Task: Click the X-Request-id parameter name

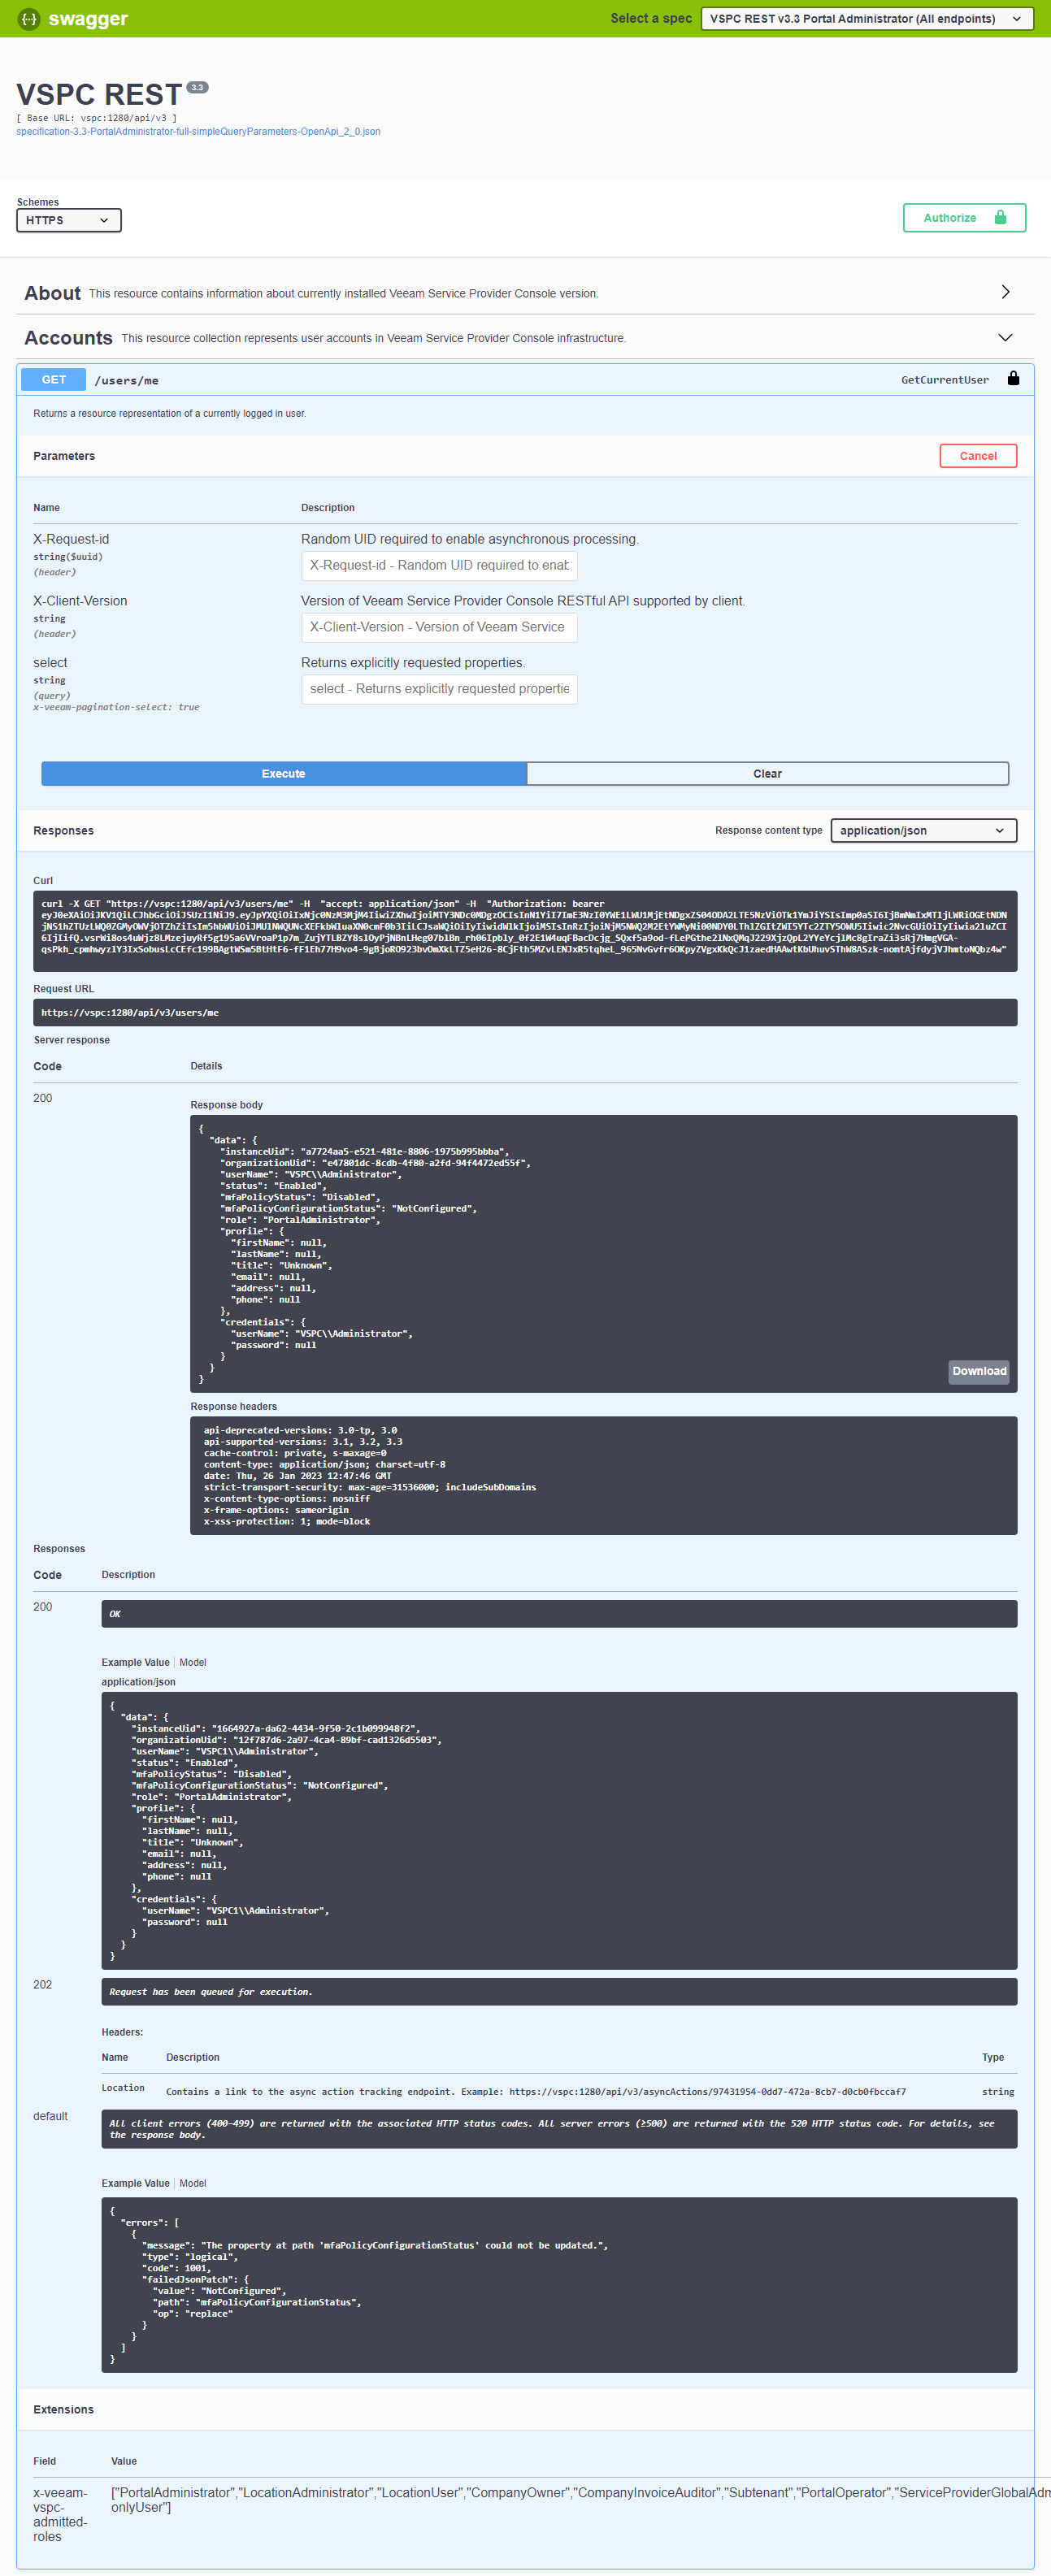Action: tap(71, 539)
